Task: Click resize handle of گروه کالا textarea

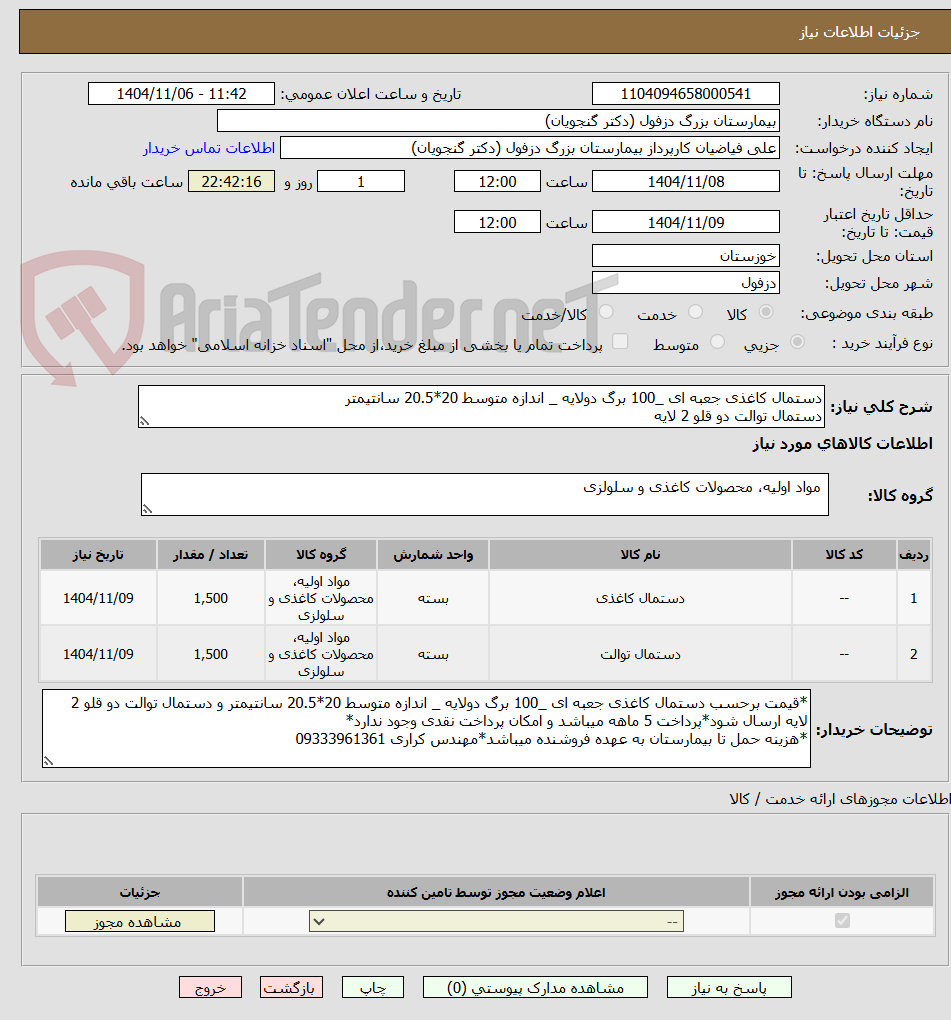Action: (x=147, y=509)
